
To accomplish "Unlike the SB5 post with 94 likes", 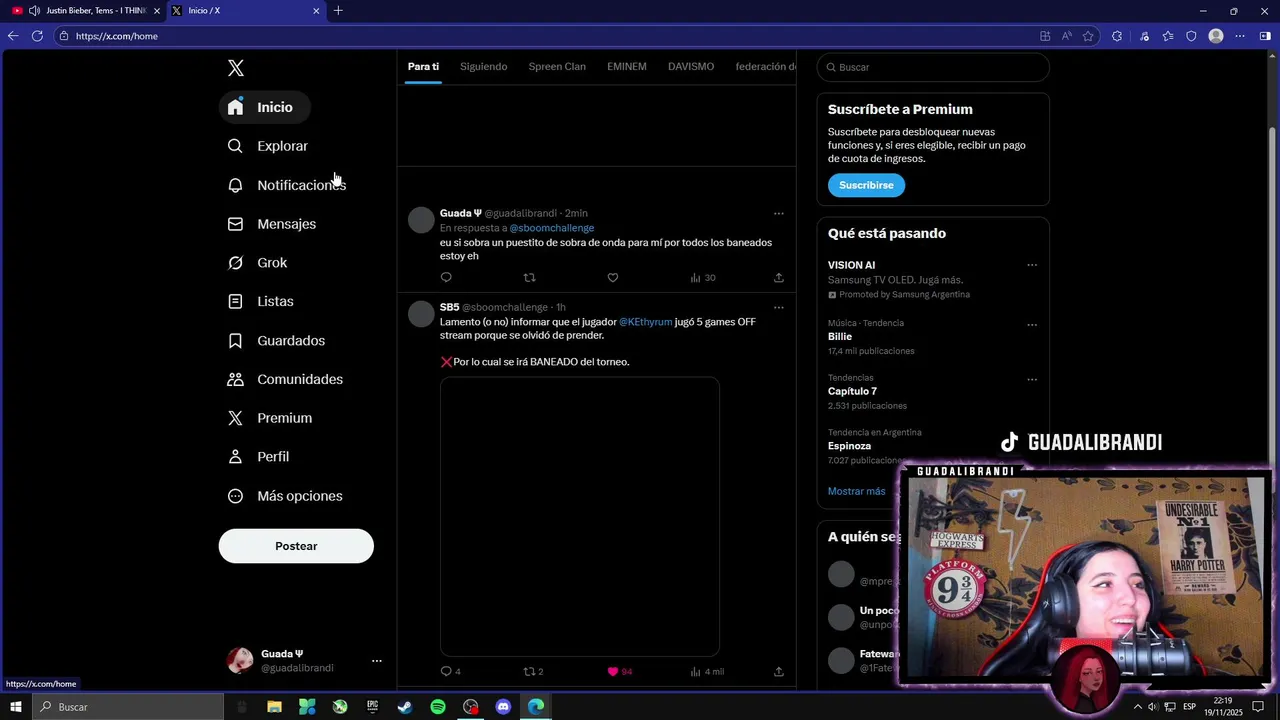I will point(620,671).
